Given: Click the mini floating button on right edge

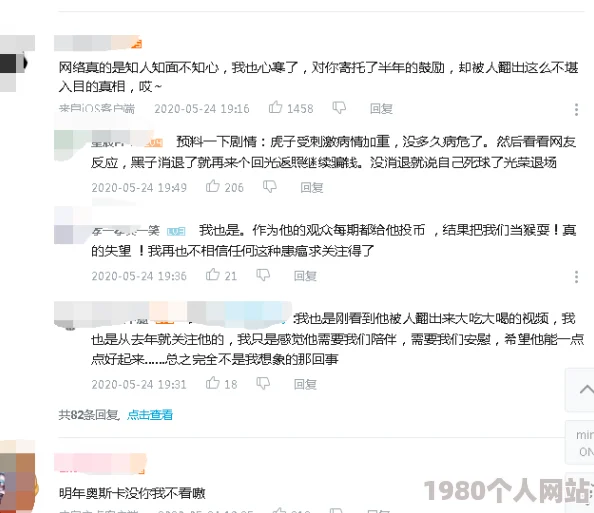Looking at the screenshot, I should click(x=580, y=443).
